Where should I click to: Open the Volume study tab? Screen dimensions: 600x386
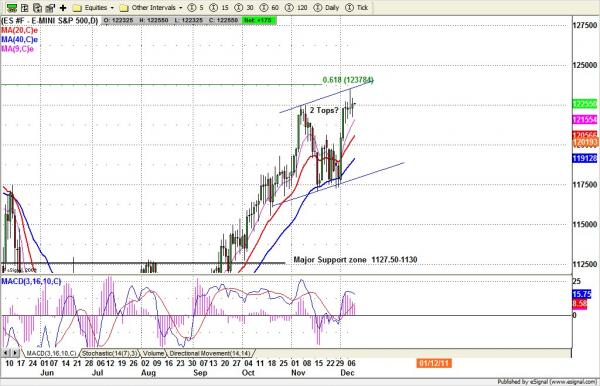pos(153,353)
